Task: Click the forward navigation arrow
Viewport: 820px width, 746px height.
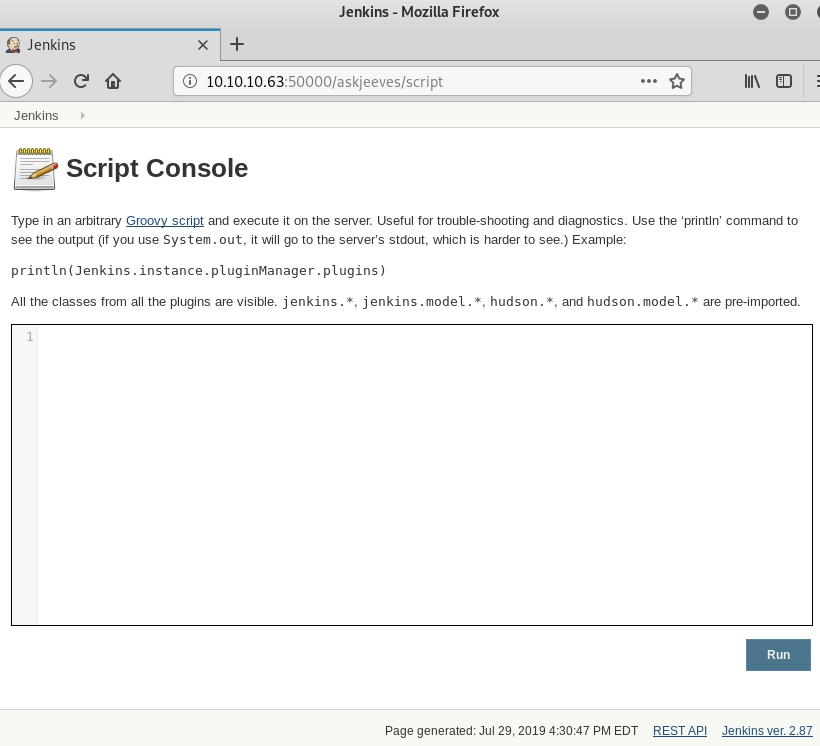Action: click(x=49, y=81)
